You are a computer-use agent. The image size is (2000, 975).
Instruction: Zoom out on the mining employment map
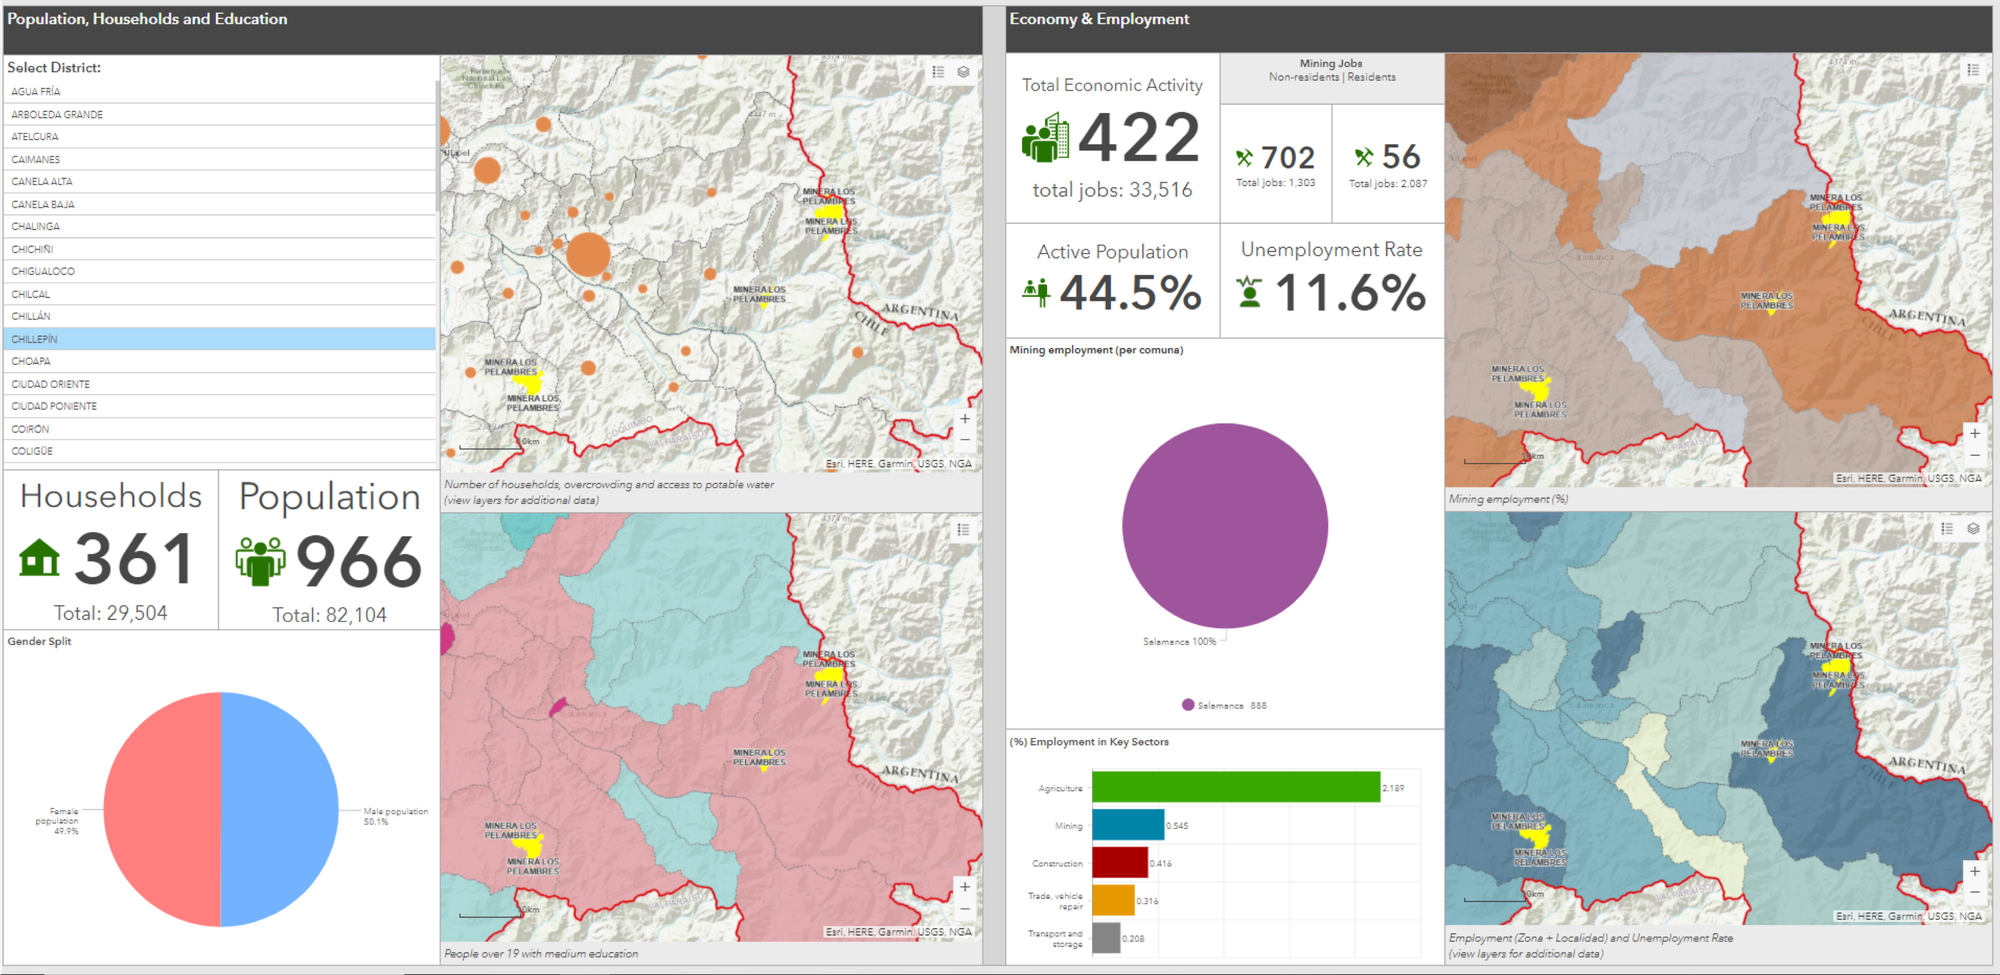[1975, 455]
